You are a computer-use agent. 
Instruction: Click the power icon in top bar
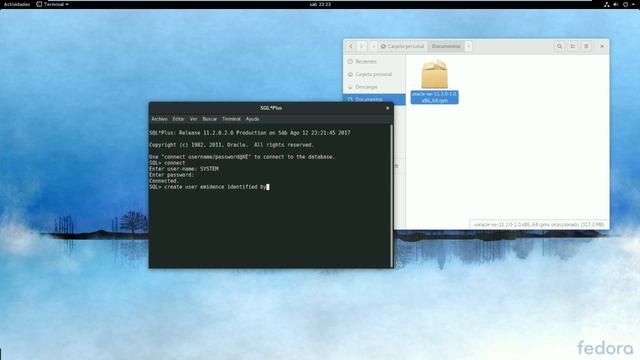pyautogui.click(x=625, y=4)
